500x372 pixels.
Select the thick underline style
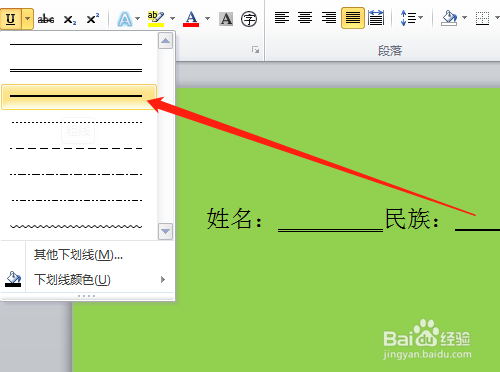coord(79,97)
